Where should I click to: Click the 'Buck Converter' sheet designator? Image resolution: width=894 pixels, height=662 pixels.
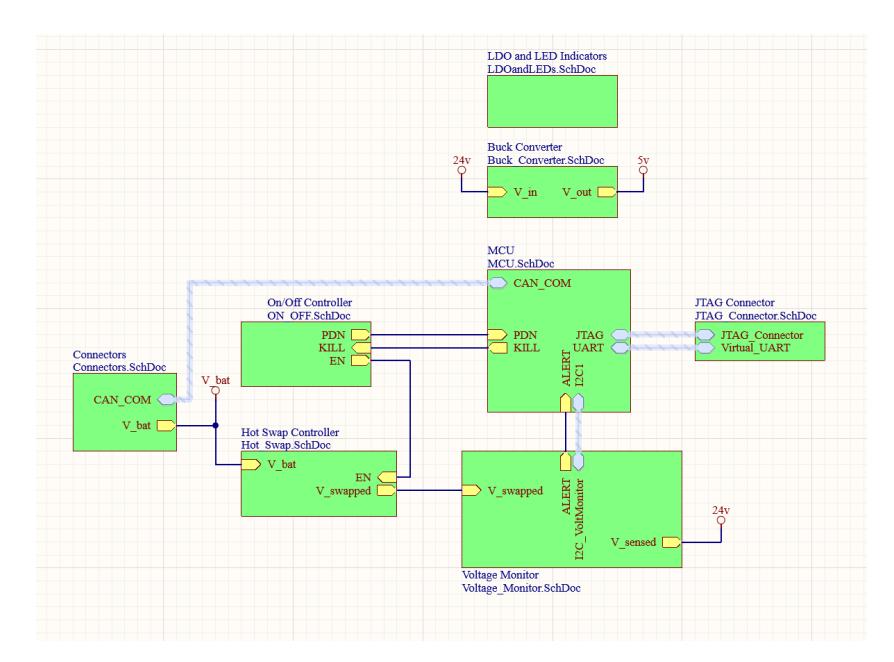525,147
